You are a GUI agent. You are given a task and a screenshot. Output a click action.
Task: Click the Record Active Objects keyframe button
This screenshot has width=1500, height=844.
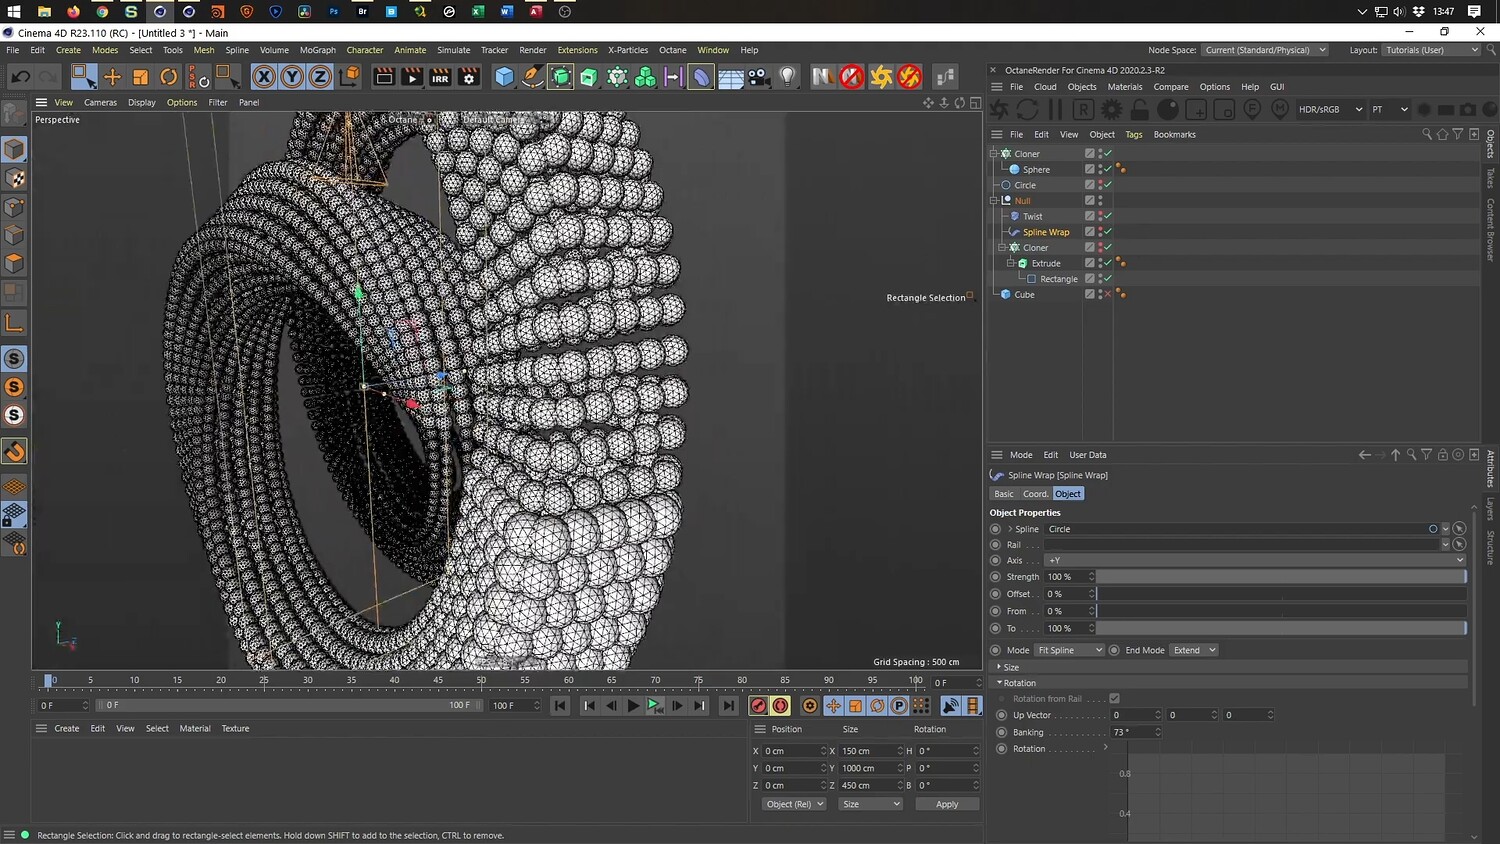click(758, 706)
